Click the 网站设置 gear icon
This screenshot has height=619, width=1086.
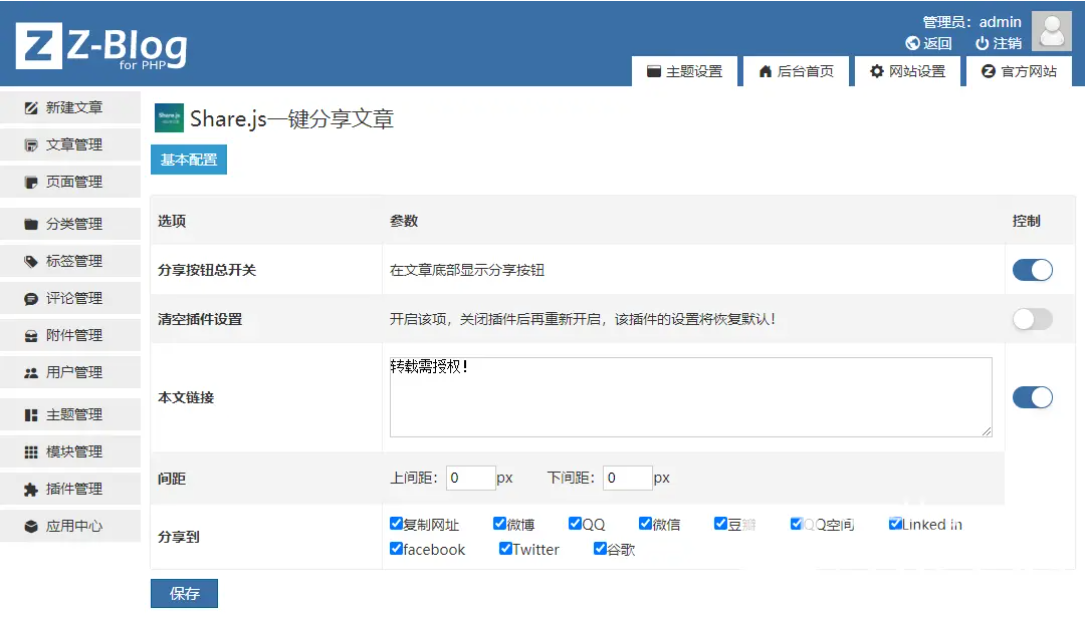[x=877, y=71]
